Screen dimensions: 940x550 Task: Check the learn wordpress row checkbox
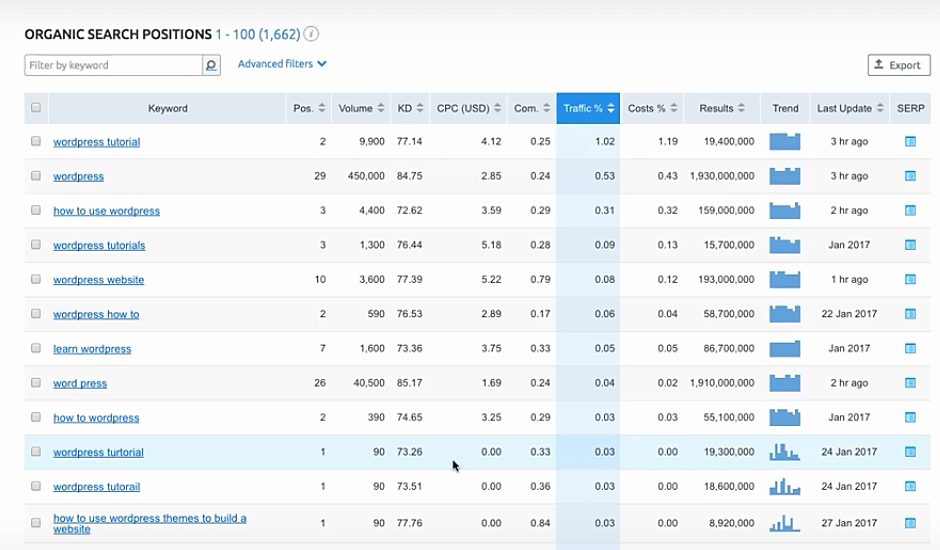36,348
